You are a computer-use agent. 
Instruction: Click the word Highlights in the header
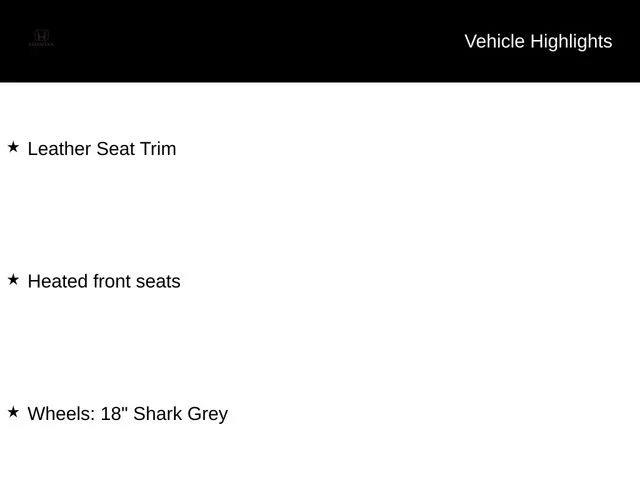click(571, 42)
